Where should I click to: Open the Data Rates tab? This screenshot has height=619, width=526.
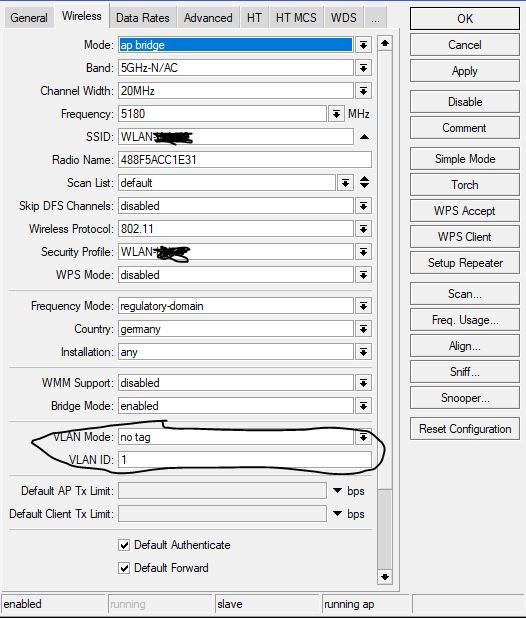point(143,18)
